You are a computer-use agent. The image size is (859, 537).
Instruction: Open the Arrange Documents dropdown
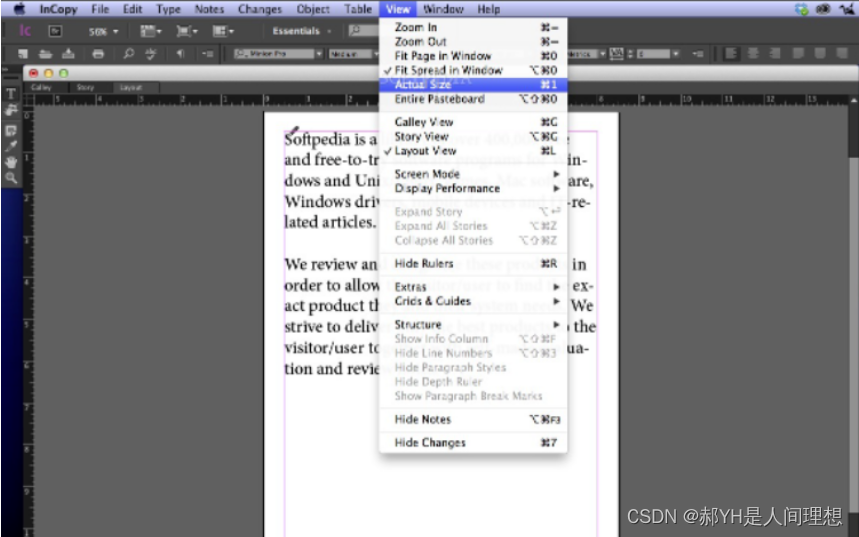[x=223, y=31]
